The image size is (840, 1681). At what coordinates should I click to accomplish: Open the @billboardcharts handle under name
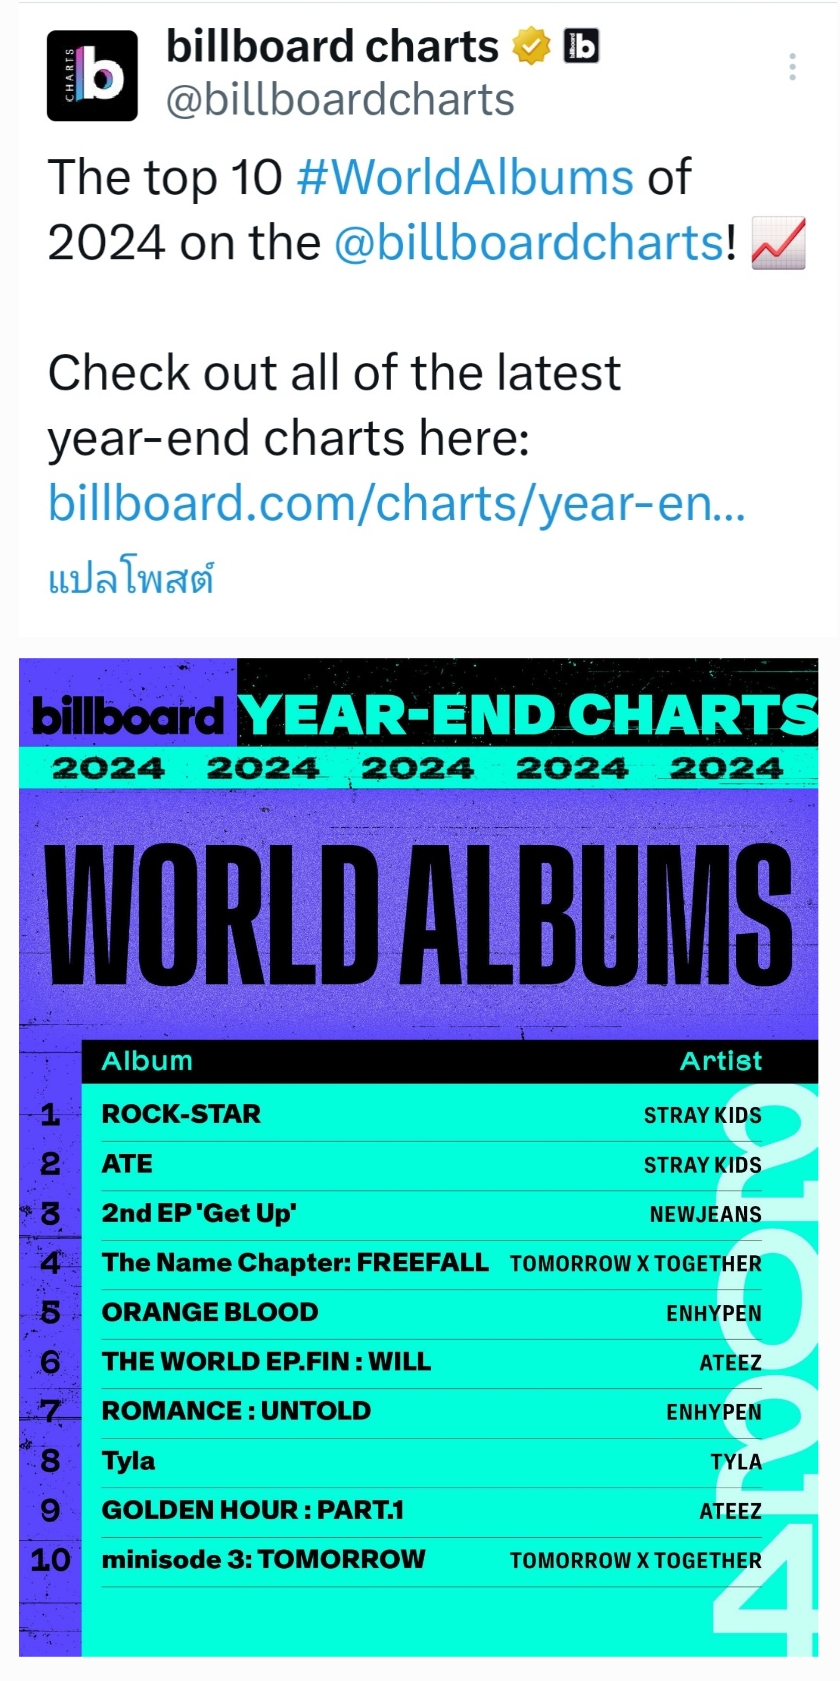coord(340,100)
